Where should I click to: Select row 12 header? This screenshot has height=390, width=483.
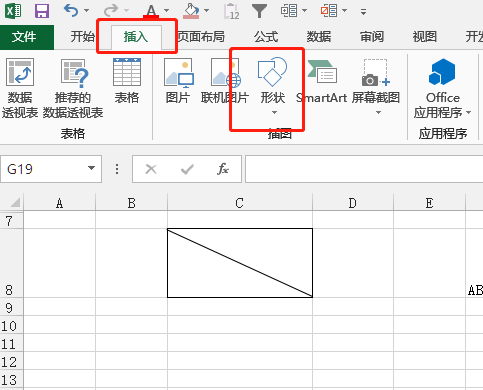(11, 361)
